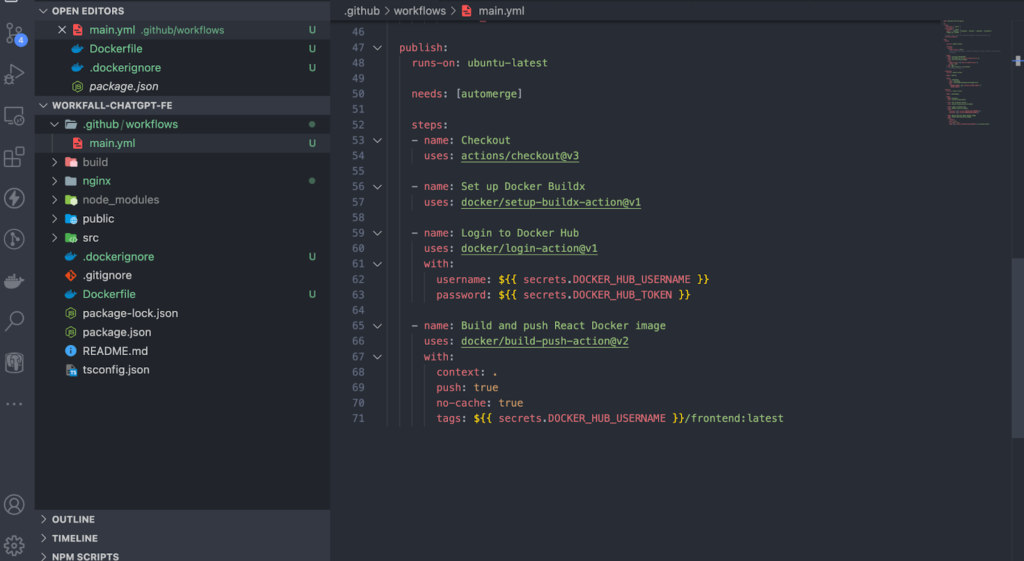This screenshot has height=561, width=1024.
Task: Place cursor on 'runs-on: ubuntu-latest' text
Action: coord(479,63)
